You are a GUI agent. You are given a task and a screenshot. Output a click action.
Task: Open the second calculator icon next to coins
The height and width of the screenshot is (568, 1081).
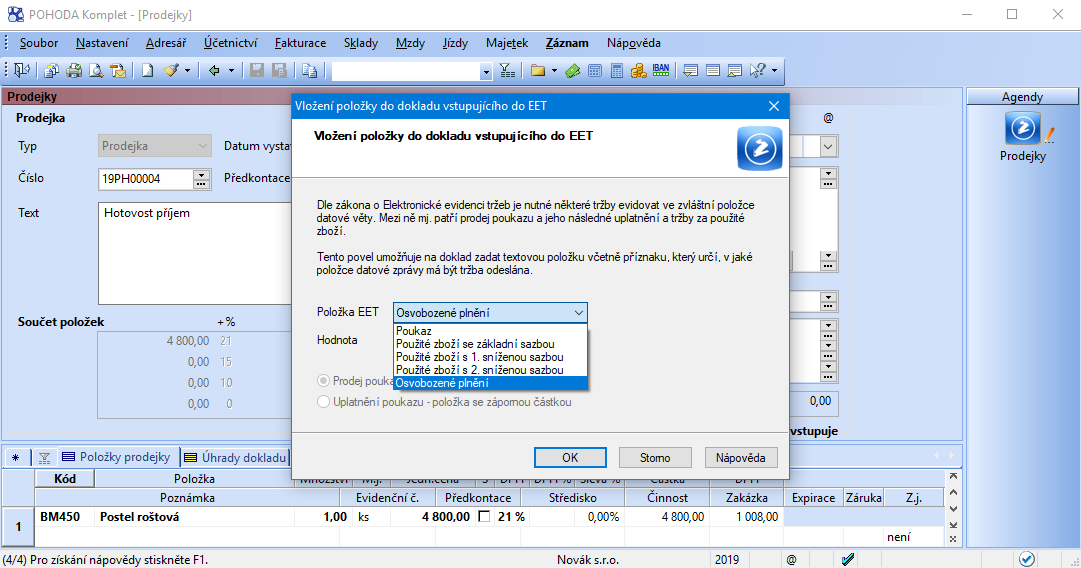click(617, 70)
